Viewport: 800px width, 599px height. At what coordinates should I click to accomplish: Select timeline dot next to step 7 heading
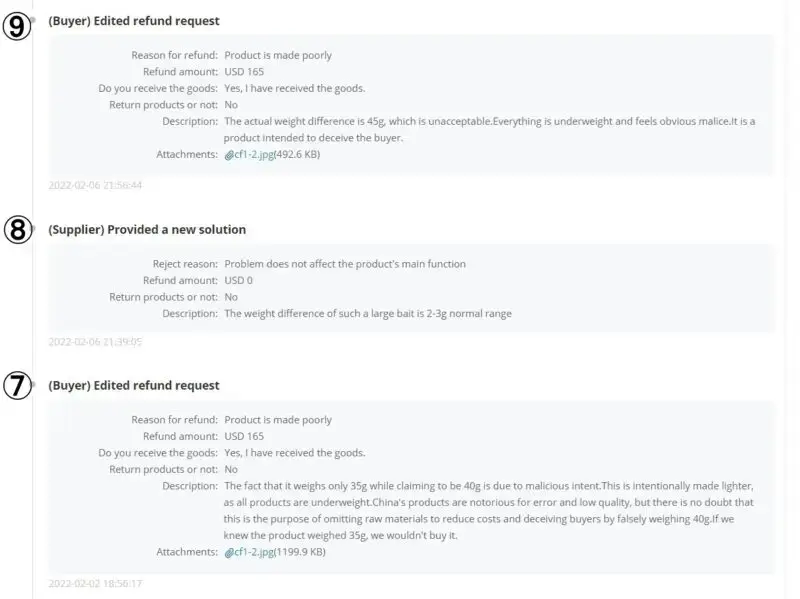click(x=34, y=385)
